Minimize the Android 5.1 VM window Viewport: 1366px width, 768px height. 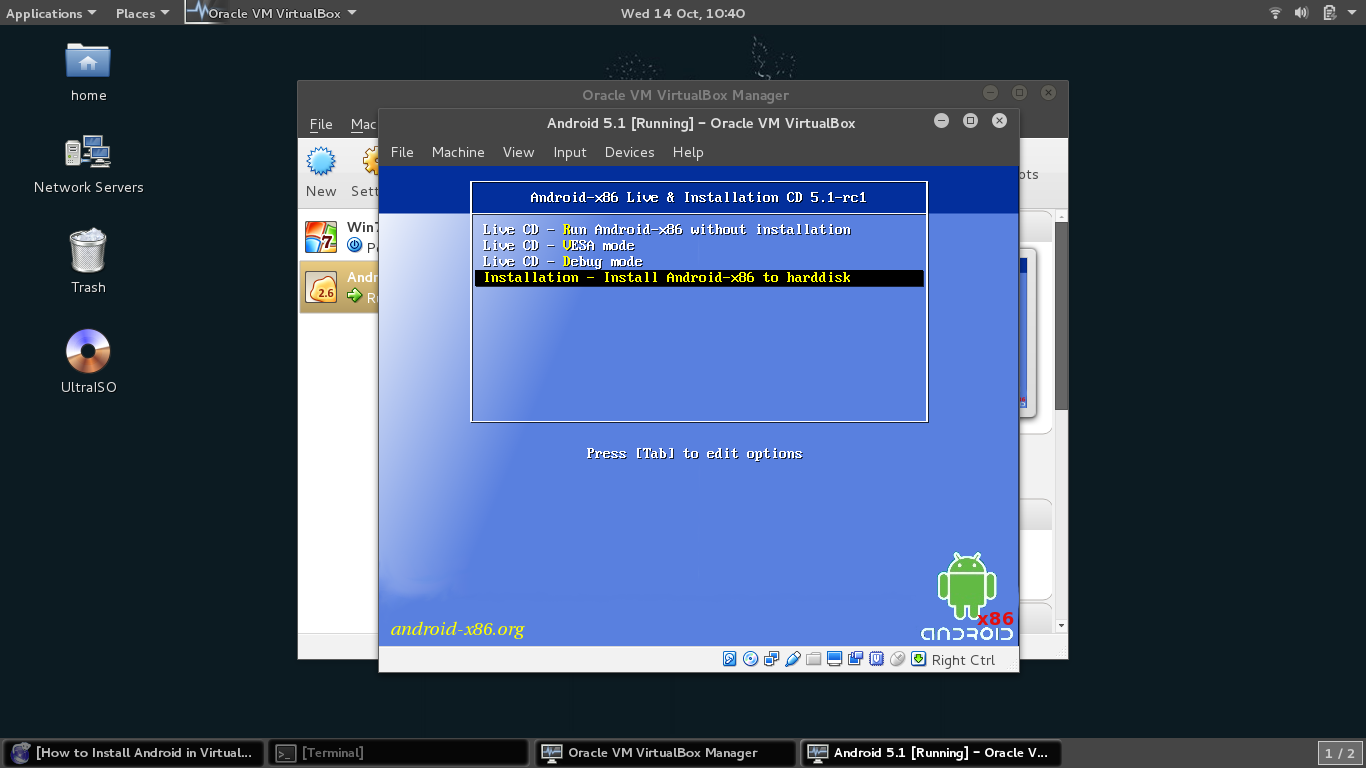pos(941,121)
